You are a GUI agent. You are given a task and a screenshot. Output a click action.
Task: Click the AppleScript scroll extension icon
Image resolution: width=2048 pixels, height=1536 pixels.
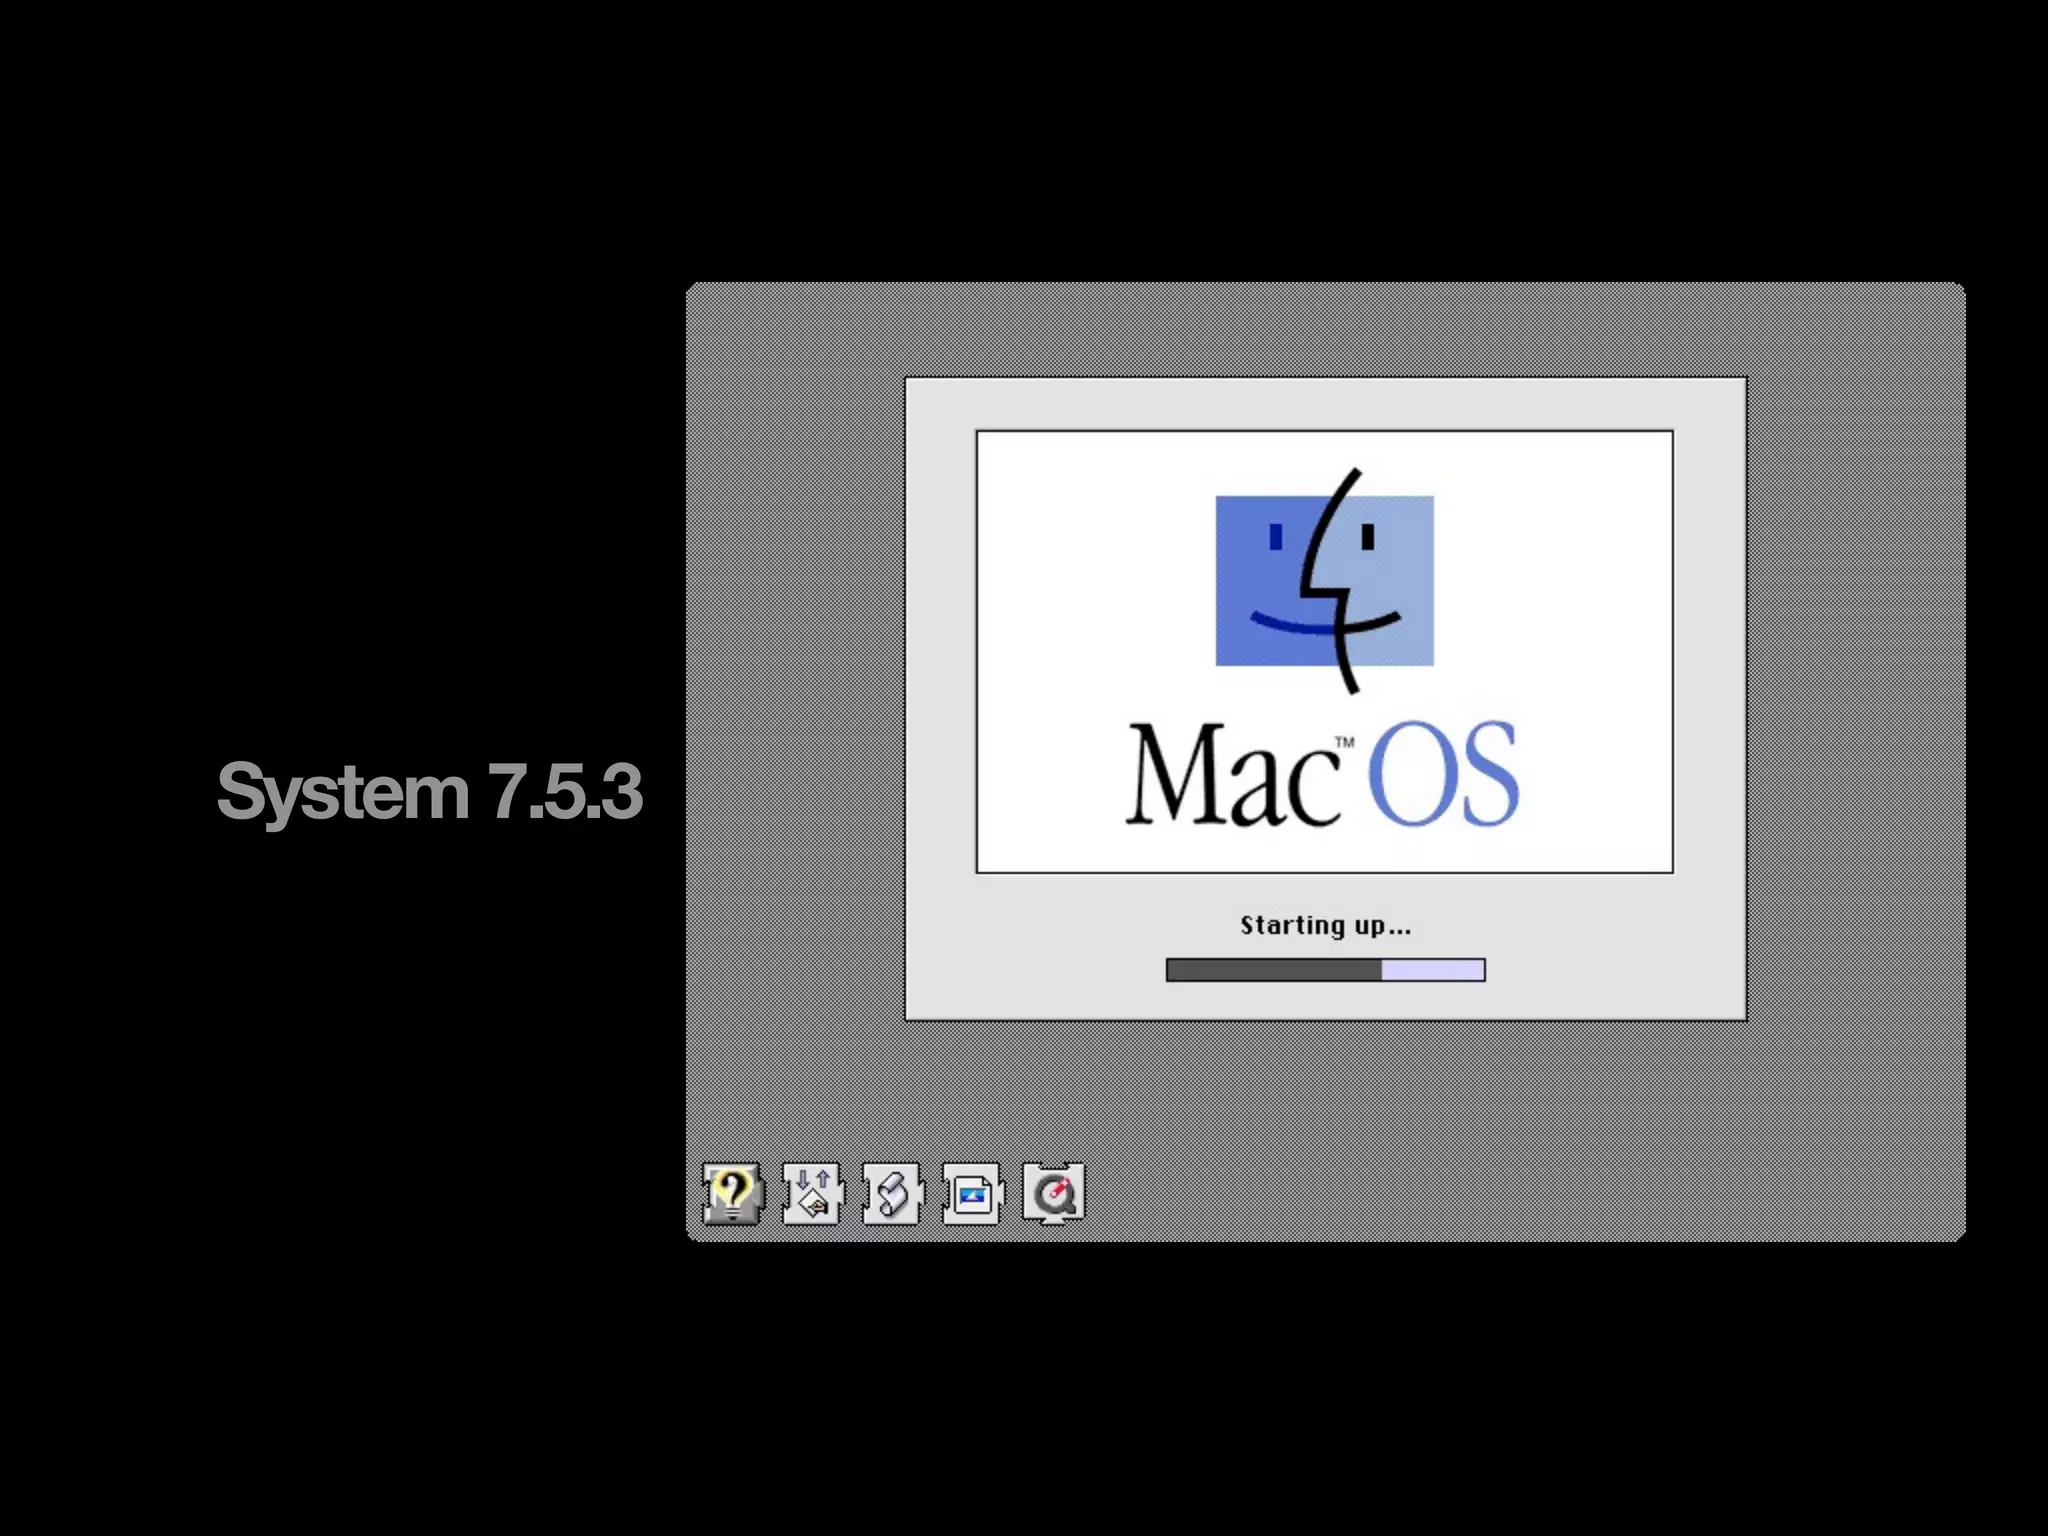[892, 1192]
